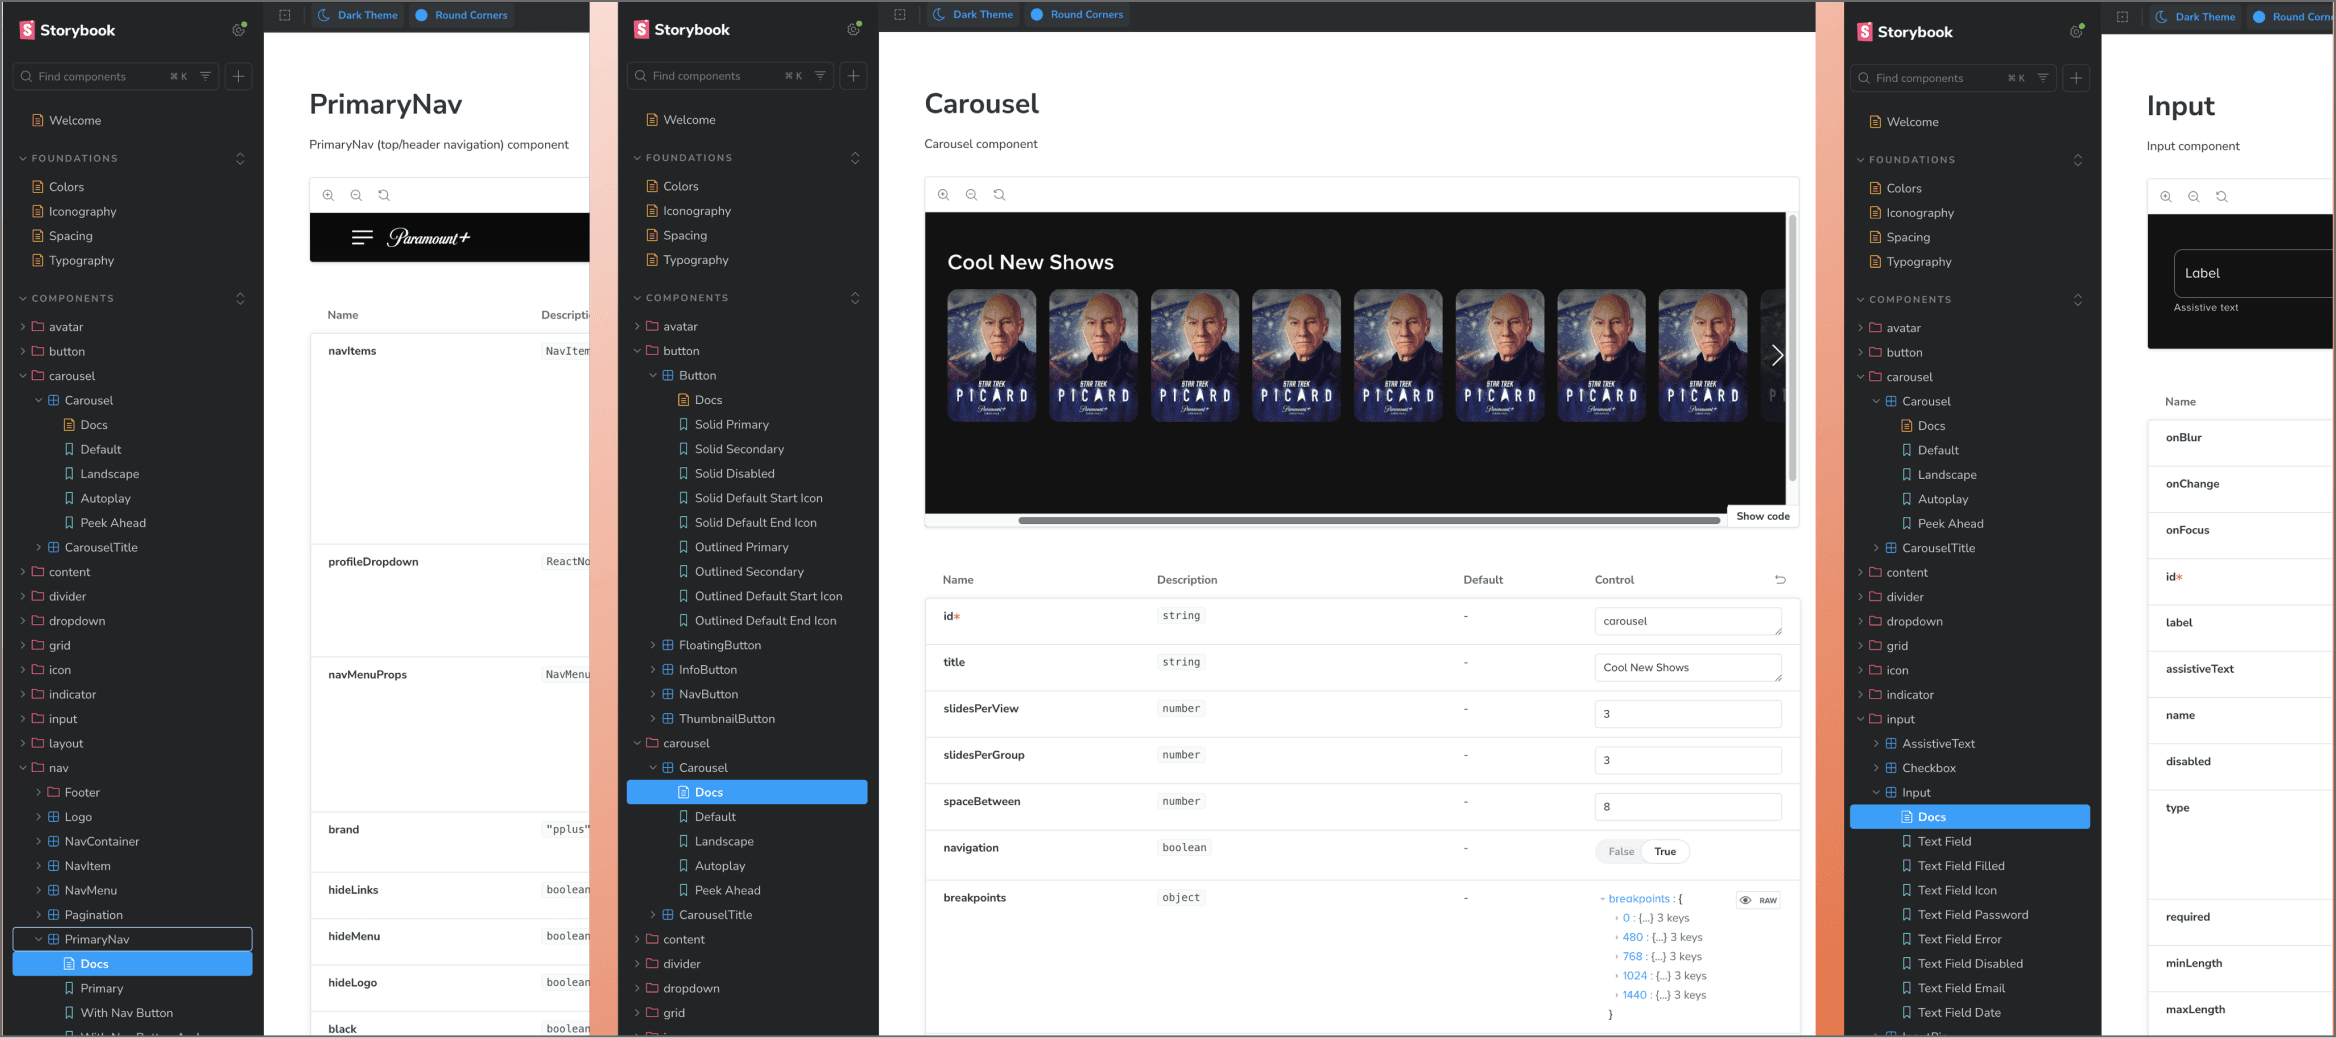Click the sidebar toggle icon in the right window toolbar
The image size is (2336, 1038).
point(2123,17)
